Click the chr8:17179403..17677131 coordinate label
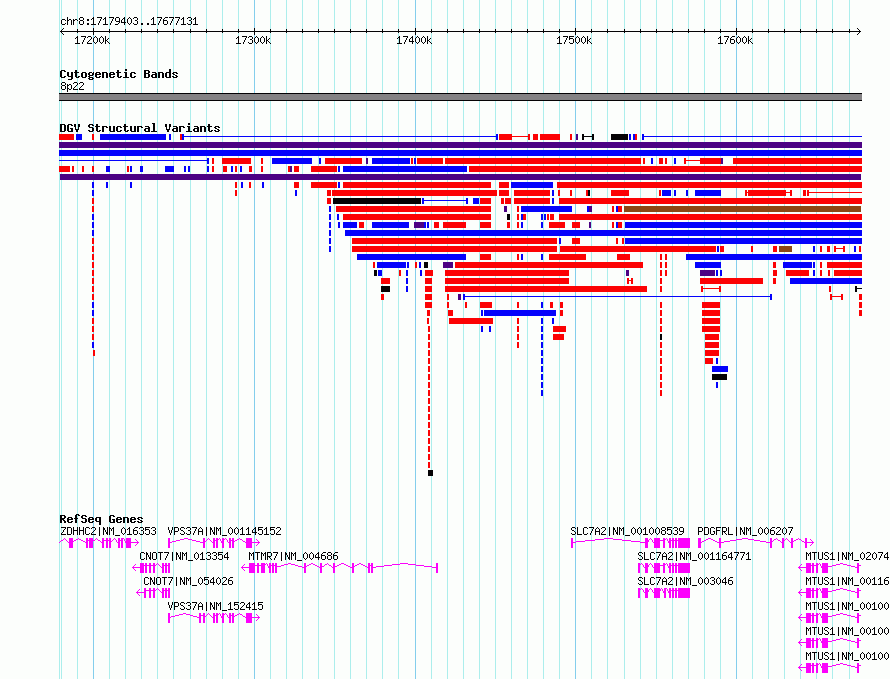This screenshot has height=679, width=890. [x=129, y=22]
